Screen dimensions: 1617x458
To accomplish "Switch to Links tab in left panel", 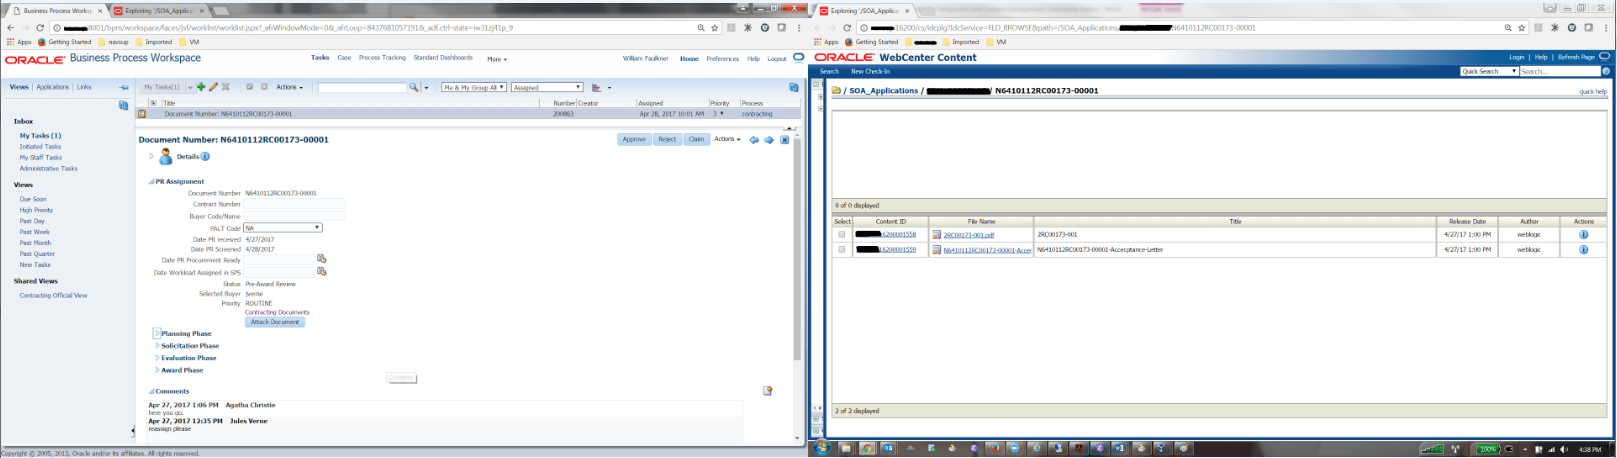I will coord(84,87).
